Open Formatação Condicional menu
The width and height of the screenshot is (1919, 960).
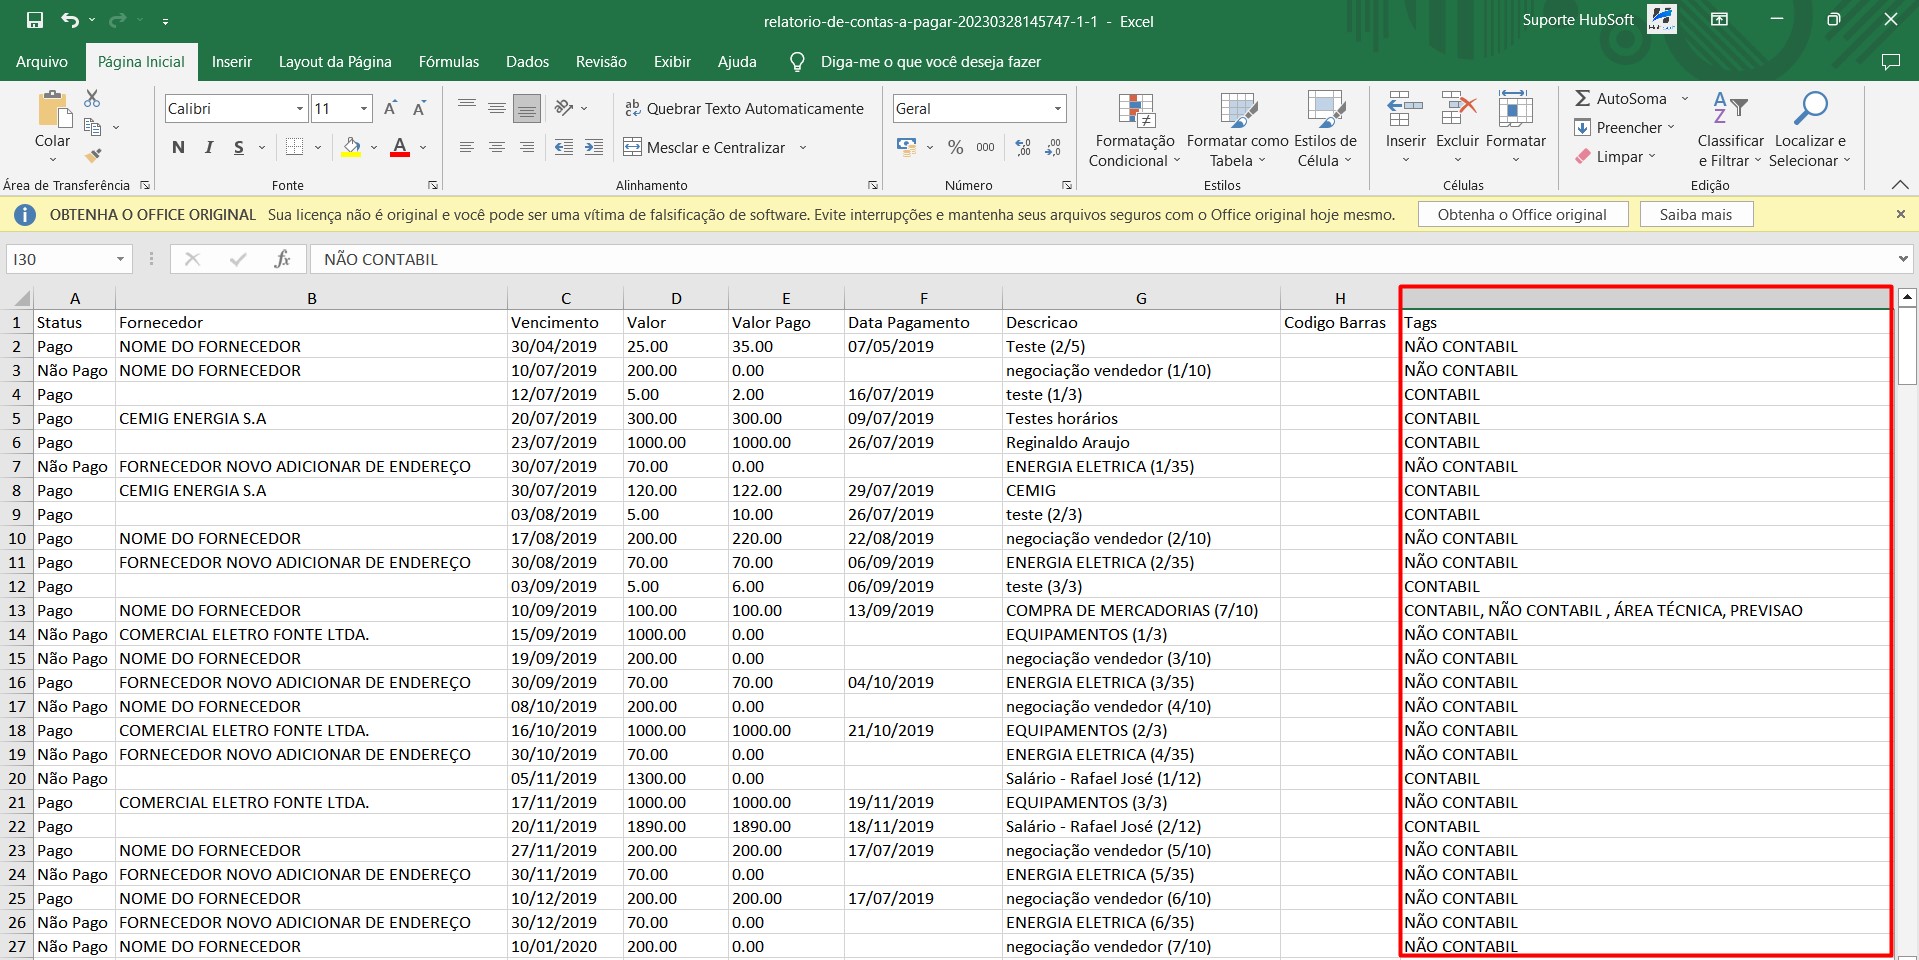click(x=1135, y=130)
